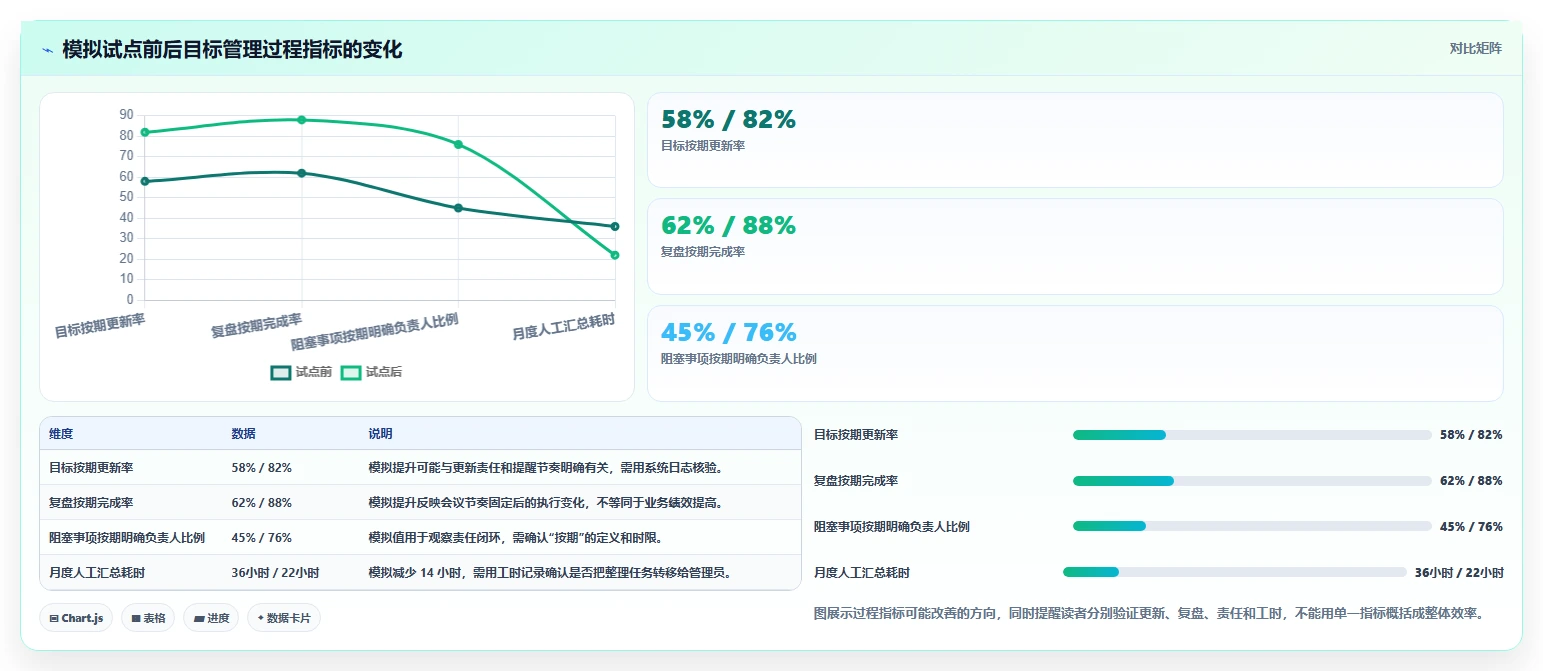Click the 月度人工汇总耗时 progress bar
The height and width of the screenshot is (671, 1543).
coord(1235,572)
